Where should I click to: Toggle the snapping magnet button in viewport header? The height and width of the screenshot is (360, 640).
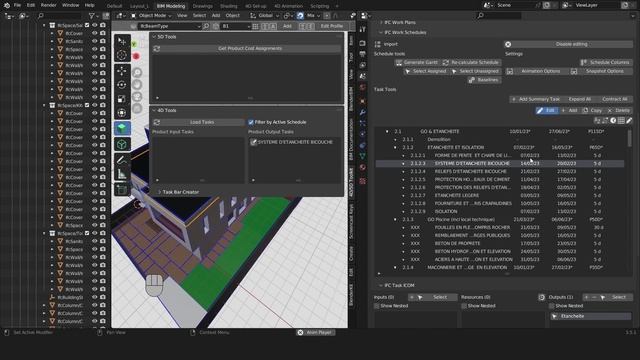point(300,16)
